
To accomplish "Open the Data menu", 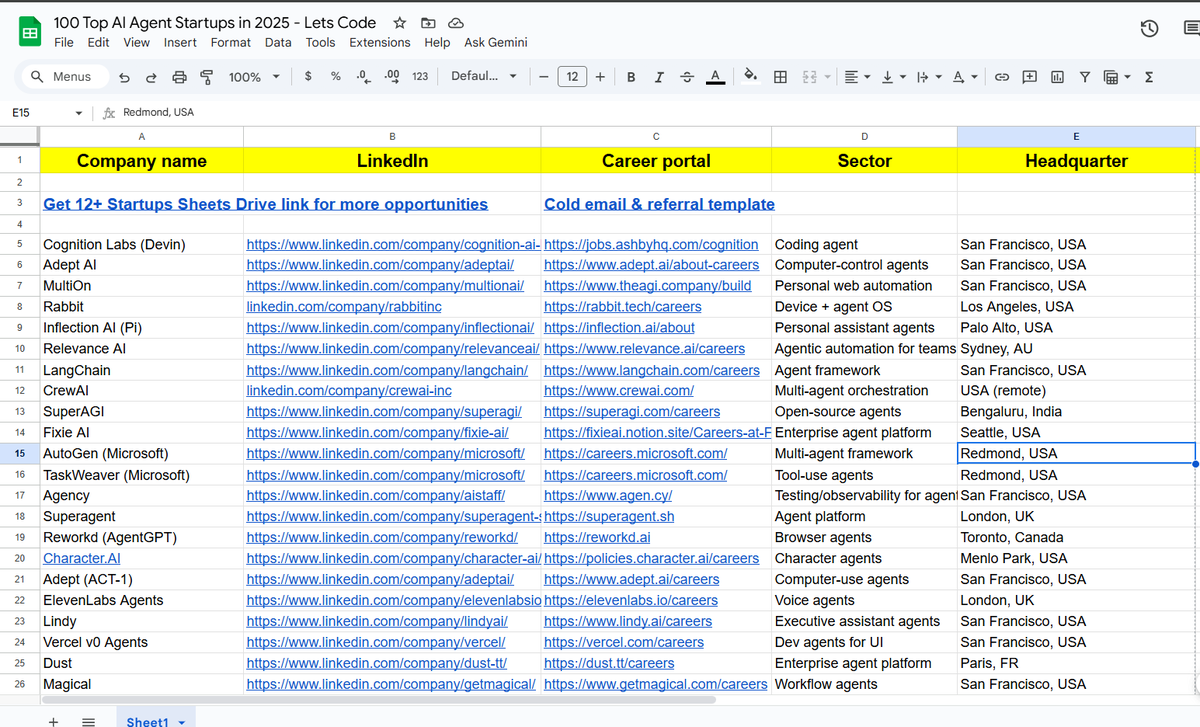I will click(278, 42).
